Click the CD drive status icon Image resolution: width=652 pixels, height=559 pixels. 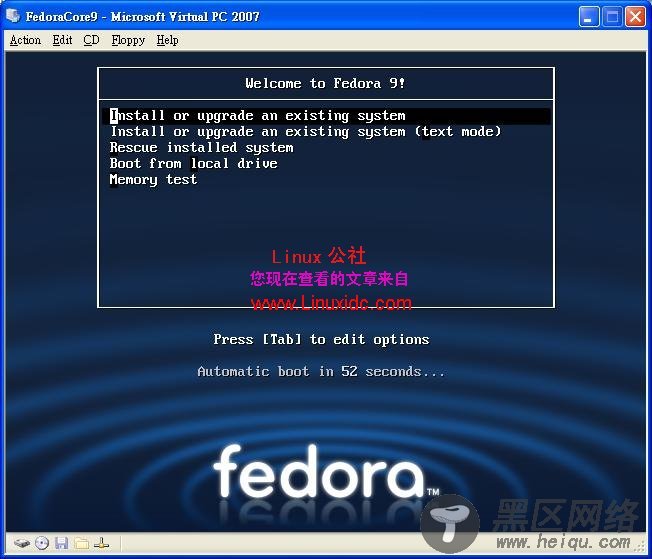click(x=42, y=543)
